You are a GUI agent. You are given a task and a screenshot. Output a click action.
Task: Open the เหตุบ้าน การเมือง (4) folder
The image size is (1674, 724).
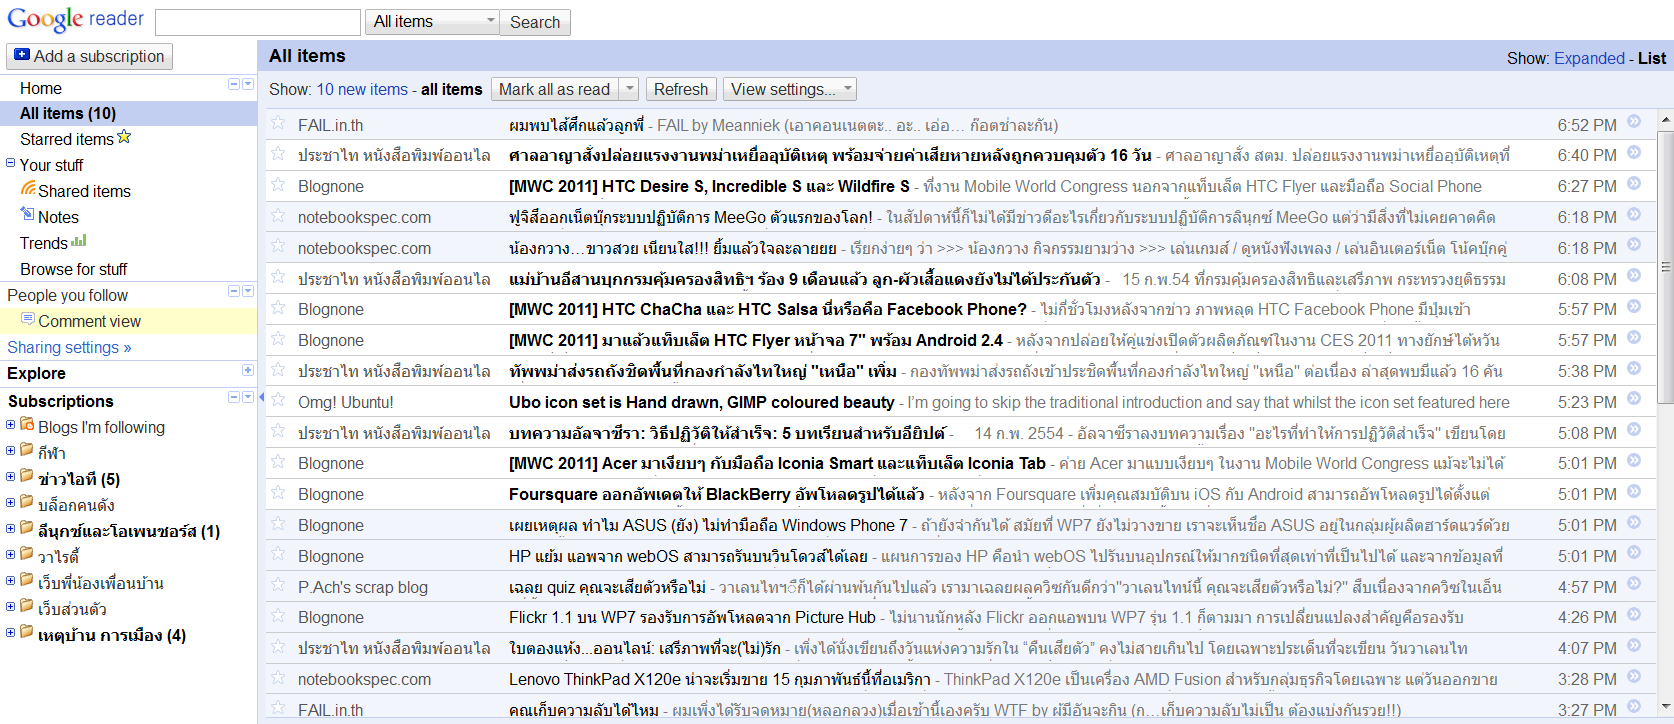pyautogui.click(x=112, y=635)
